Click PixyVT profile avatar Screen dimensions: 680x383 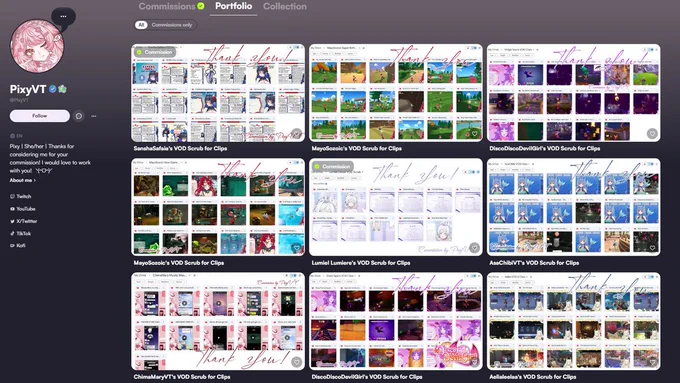(37, 46)
